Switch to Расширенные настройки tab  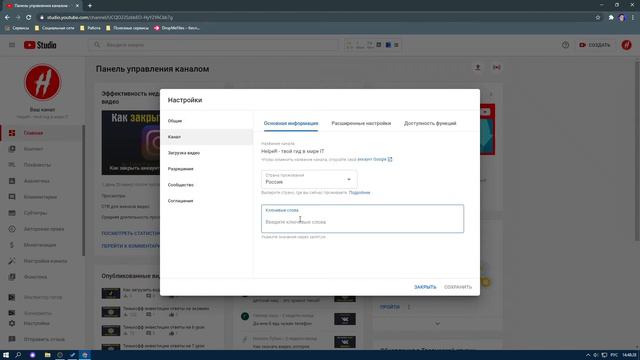(x=361, y=123)
